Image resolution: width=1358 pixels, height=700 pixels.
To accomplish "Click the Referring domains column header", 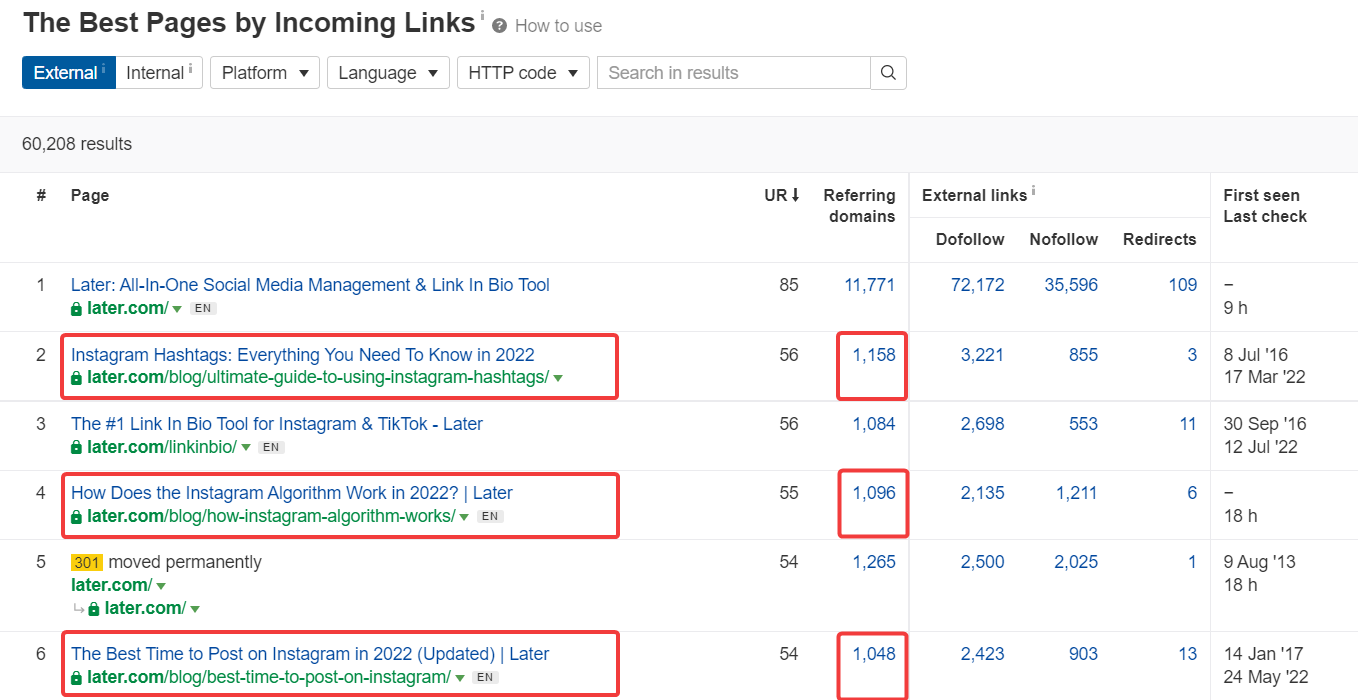I will coord(860,206).
